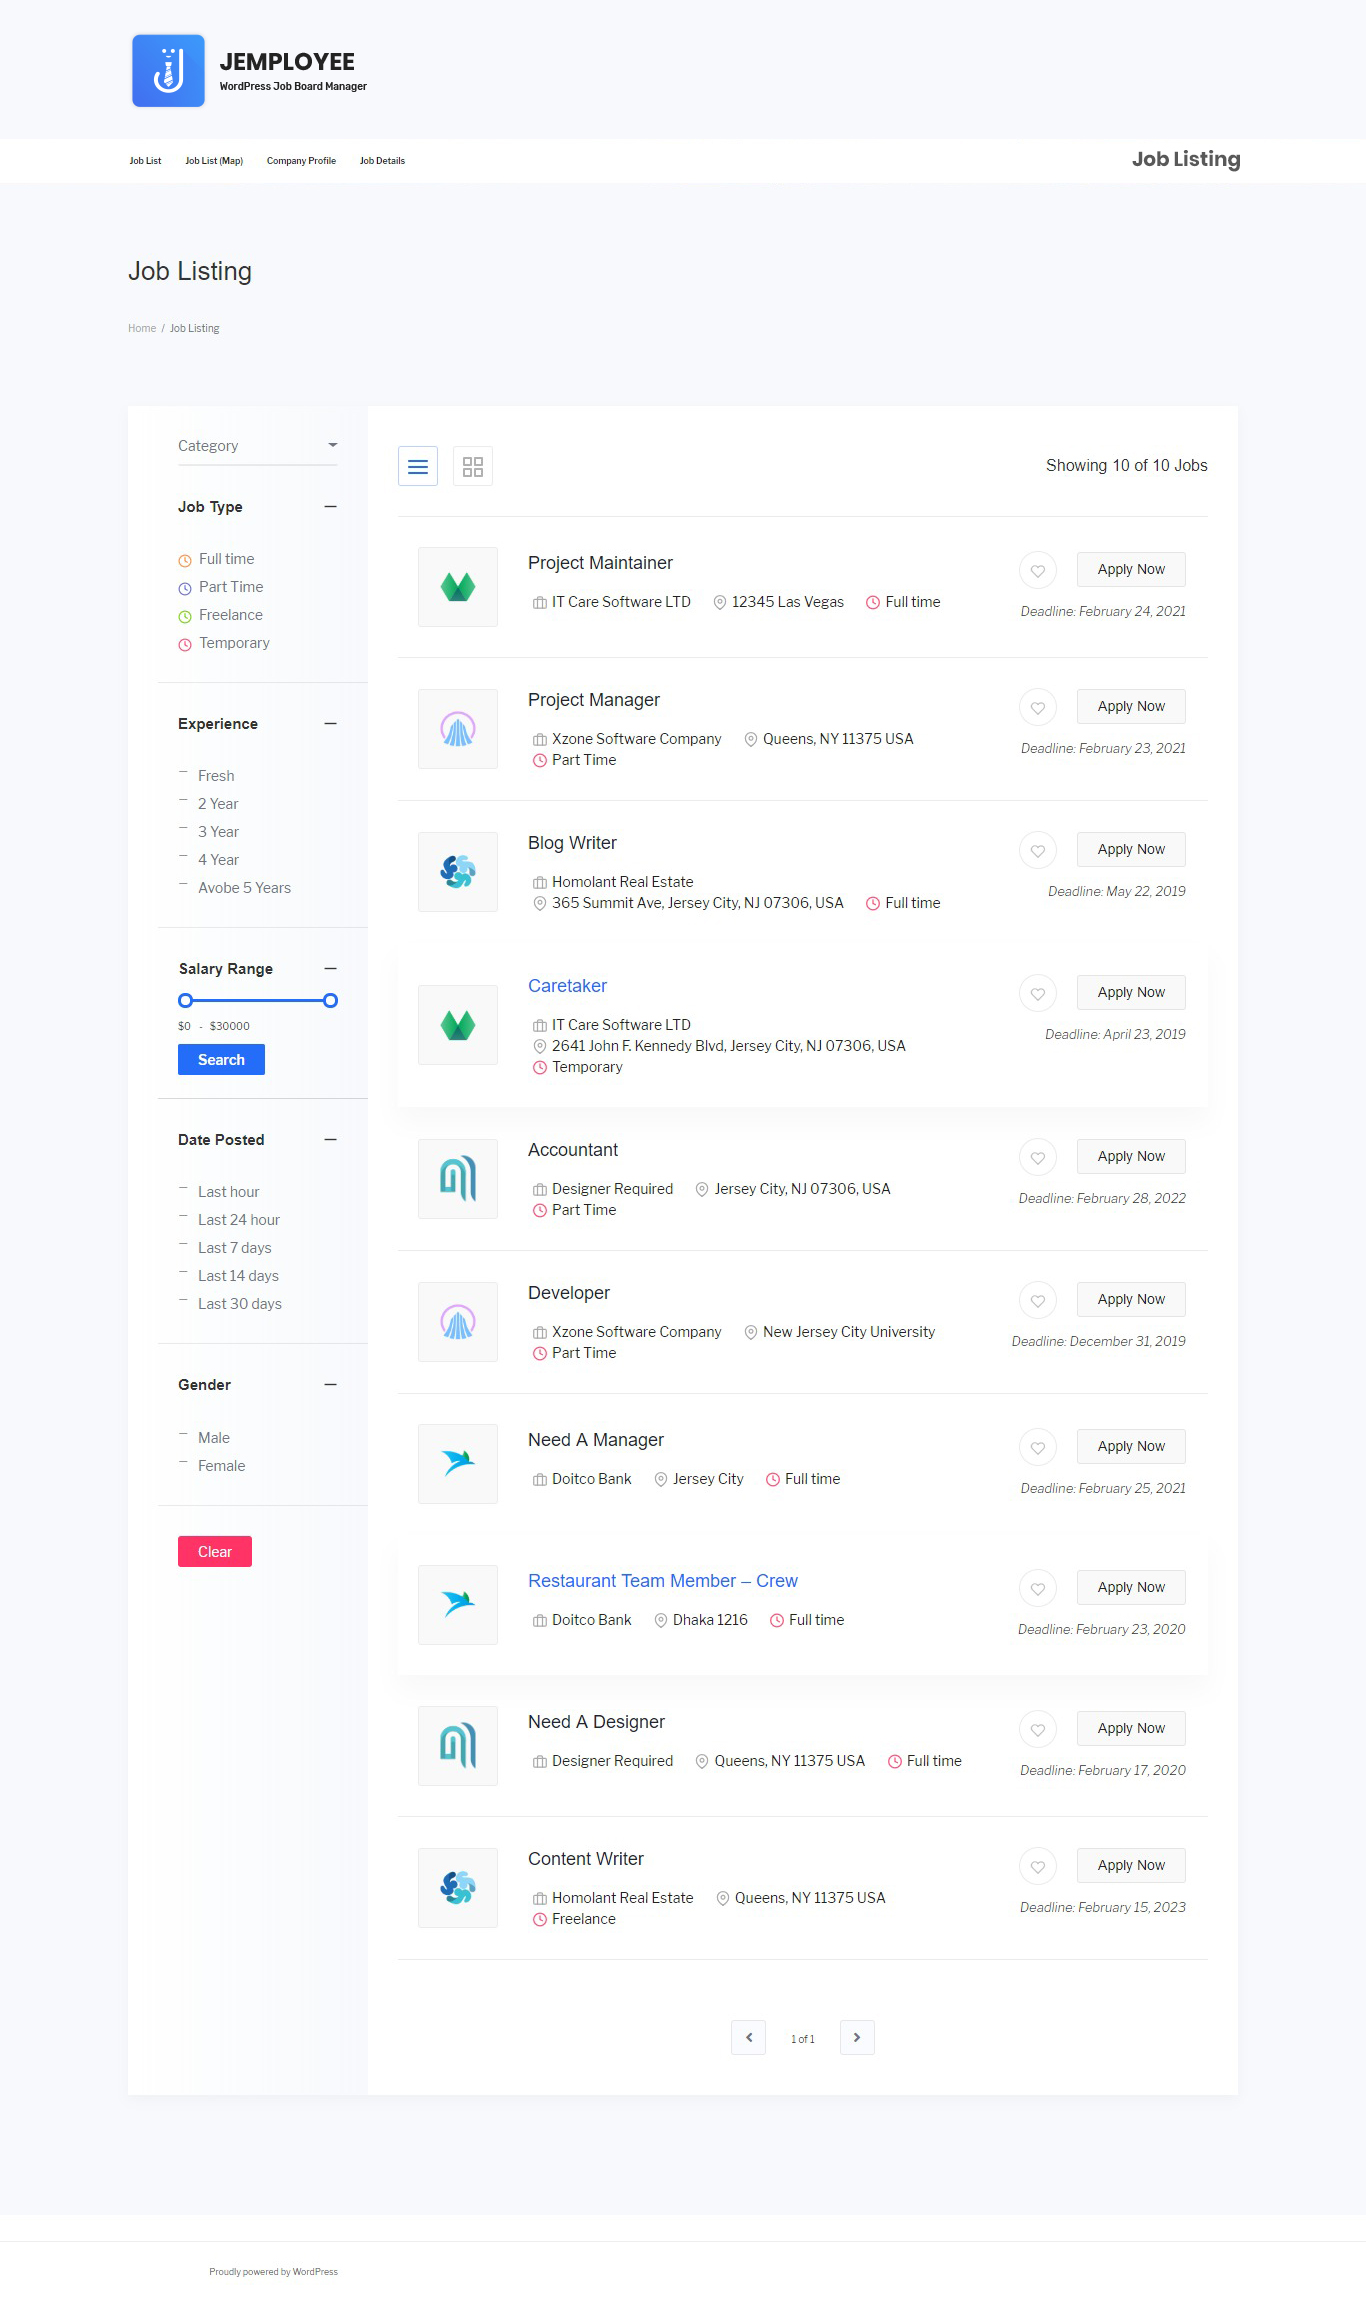Go to previous page arrow
Image resolution: width=1366 pixels, height=2301 pixels.
[749, 2037]
